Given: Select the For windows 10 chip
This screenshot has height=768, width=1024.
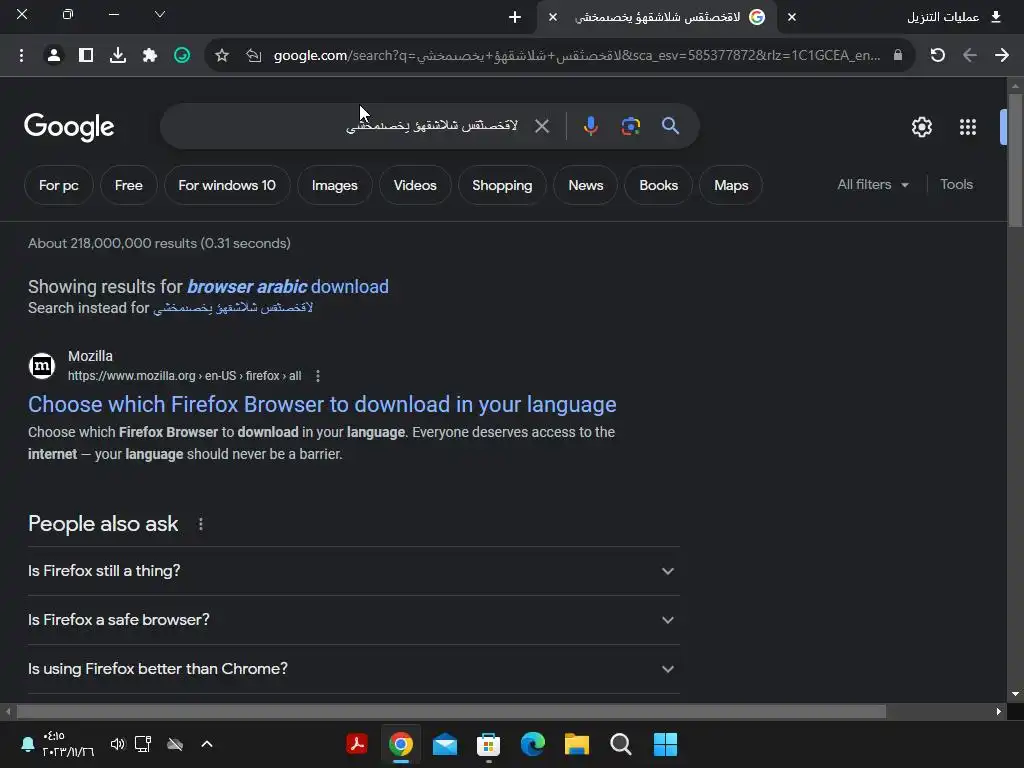Looking at the screenshot, I should pyautogui.click(x=227, y=185).
